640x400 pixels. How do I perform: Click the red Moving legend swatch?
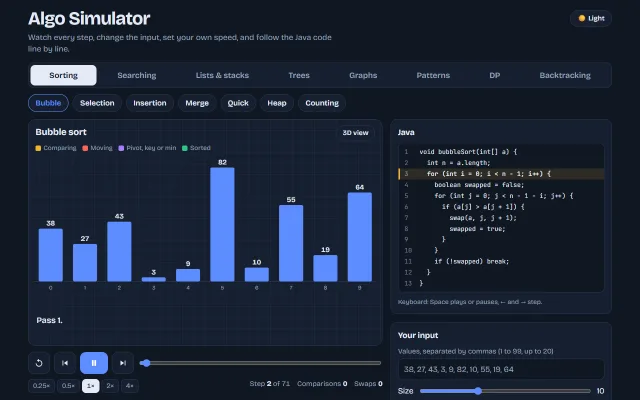85,148
